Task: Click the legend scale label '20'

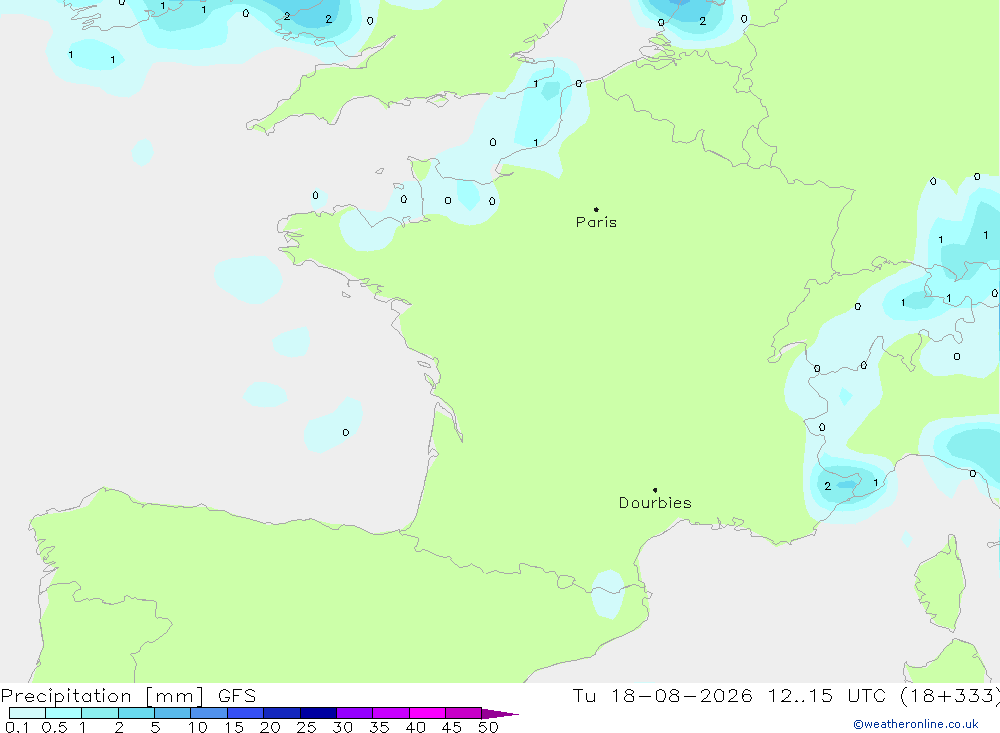Action: tap(270, 727)
